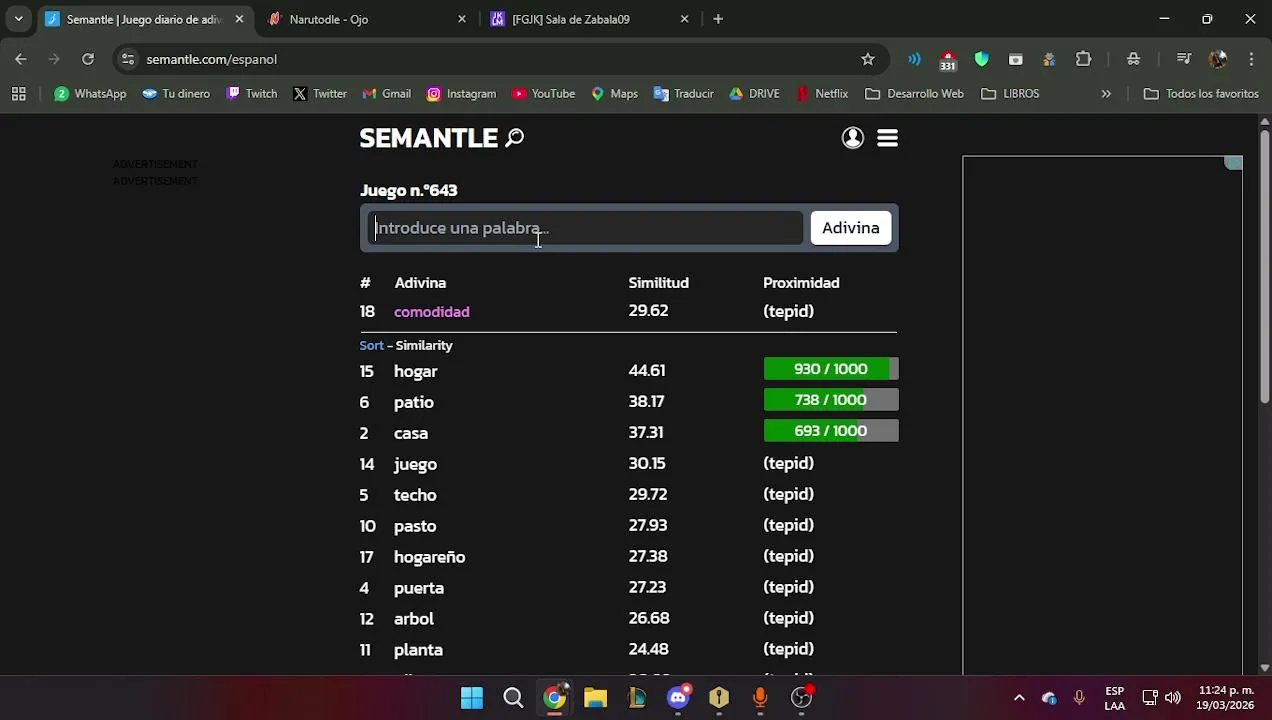
Task: Open the green shield extension
Action: point(982,59)
